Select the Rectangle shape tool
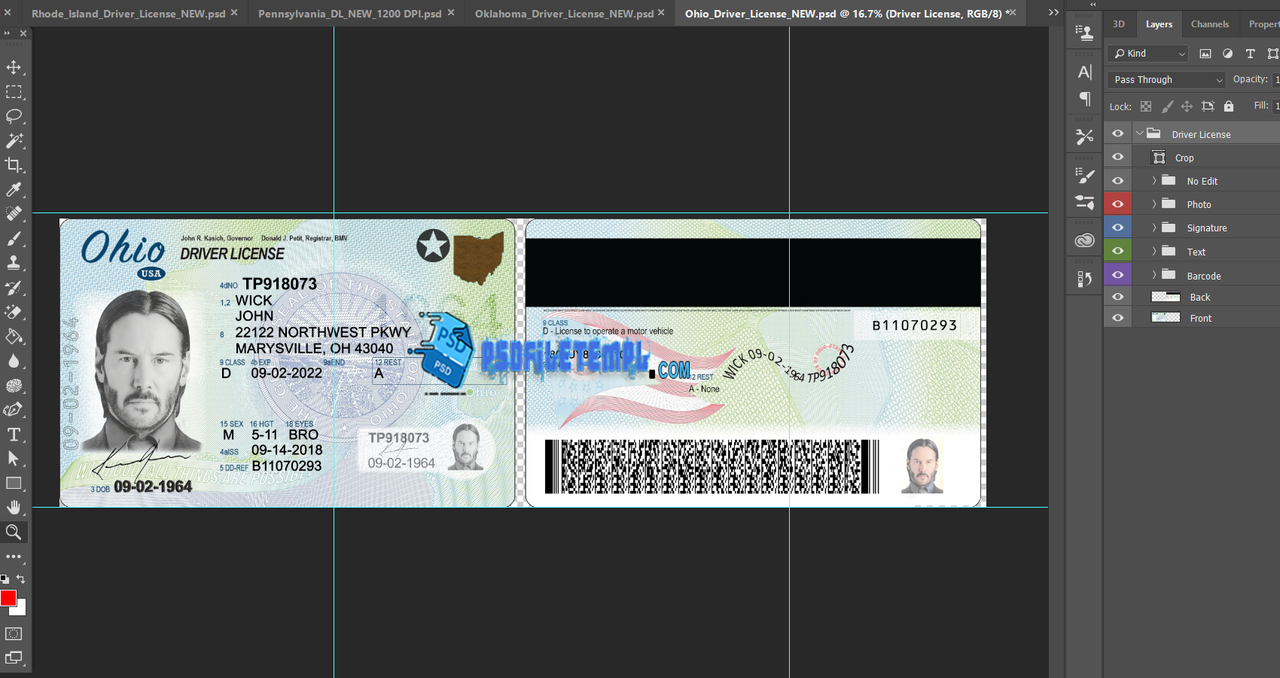1280x678 pixels. point(14,484)
